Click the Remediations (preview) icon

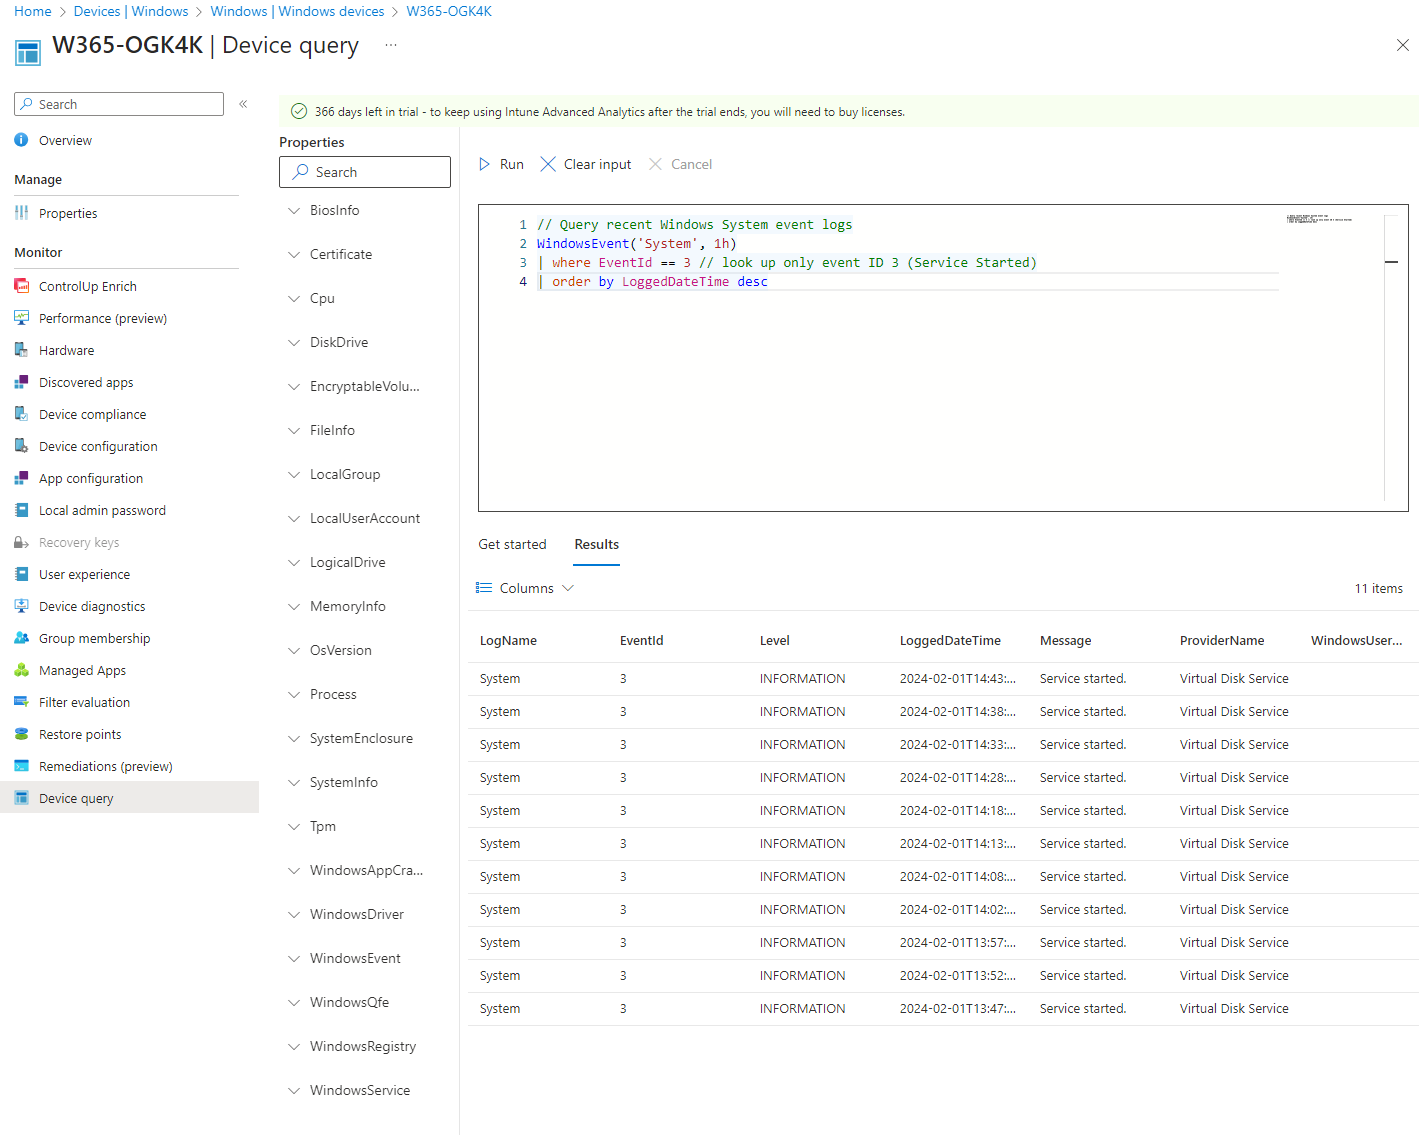pyautogui.click(x=21, y=766)
